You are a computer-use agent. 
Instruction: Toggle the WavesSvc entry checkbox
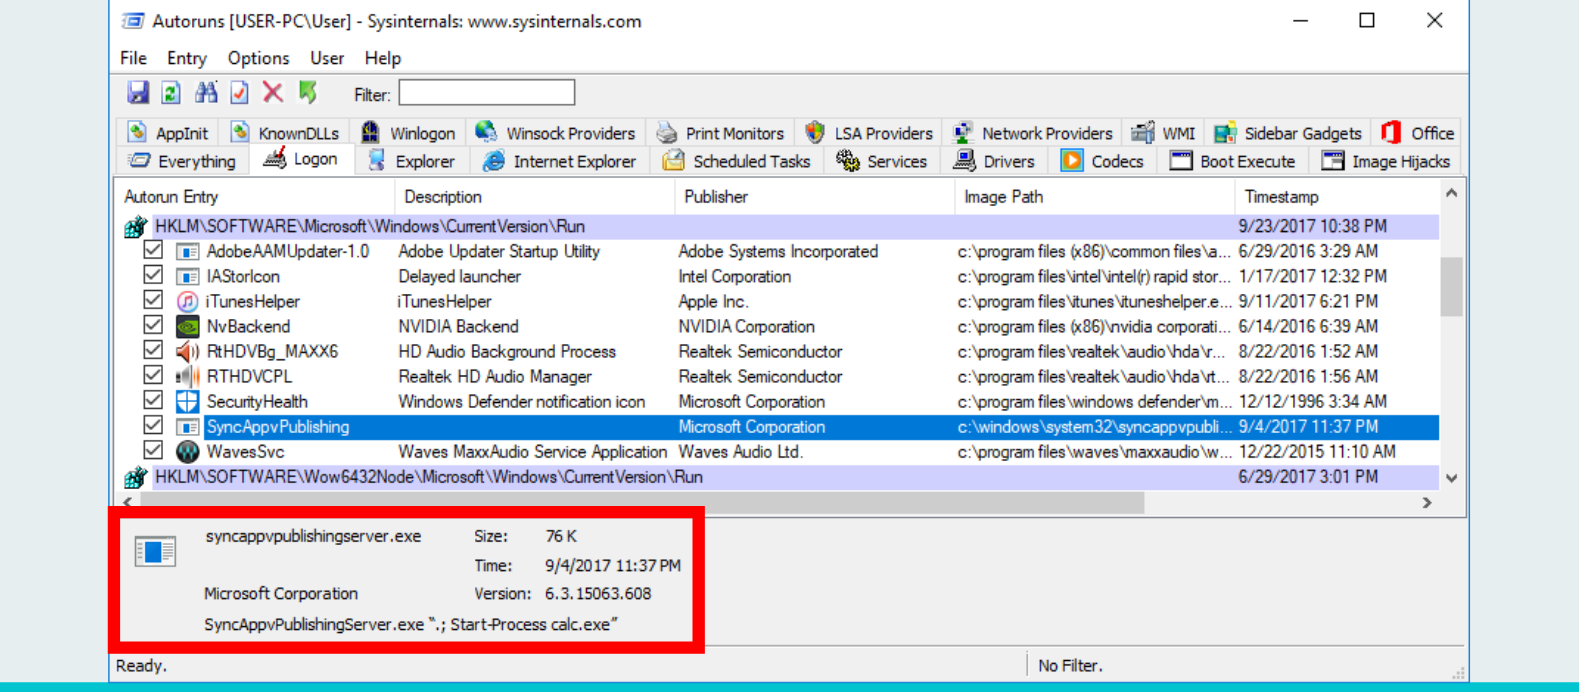153,450
